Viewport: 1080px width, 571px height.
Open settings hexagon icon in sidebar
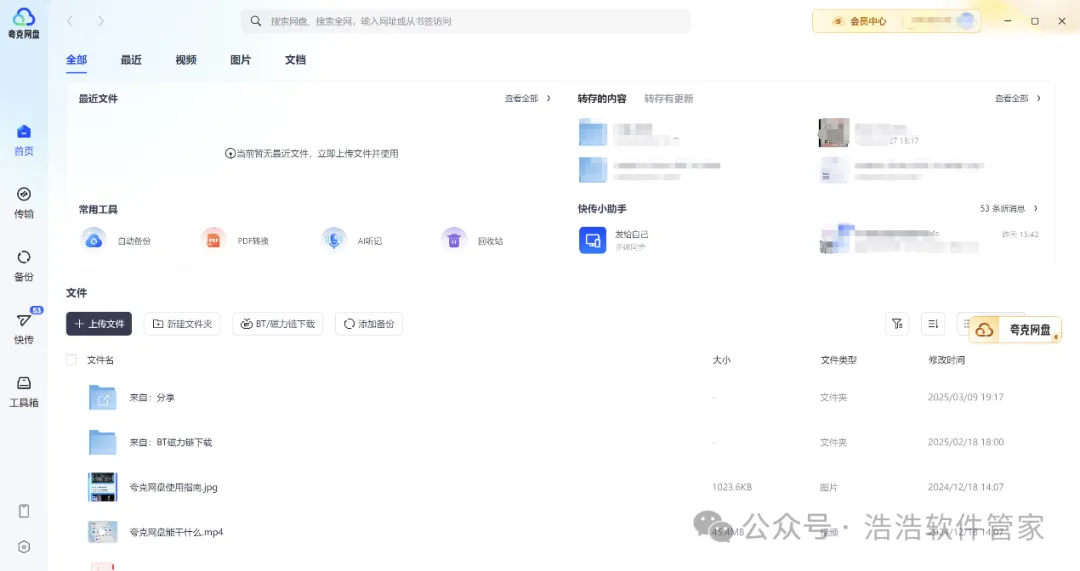click(23, 547)
